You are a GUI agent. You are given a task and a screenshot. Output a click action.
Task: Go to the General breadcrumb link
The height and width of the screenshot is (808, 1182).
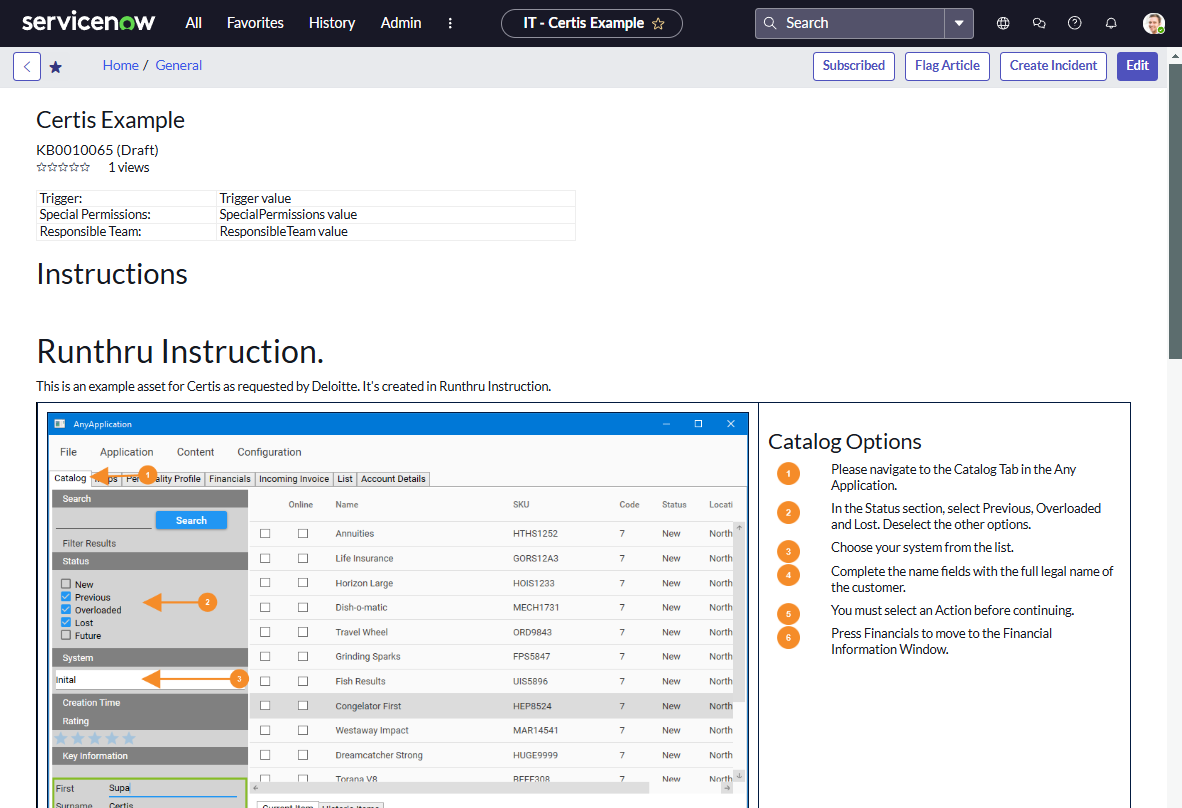(x=179, y=65)
